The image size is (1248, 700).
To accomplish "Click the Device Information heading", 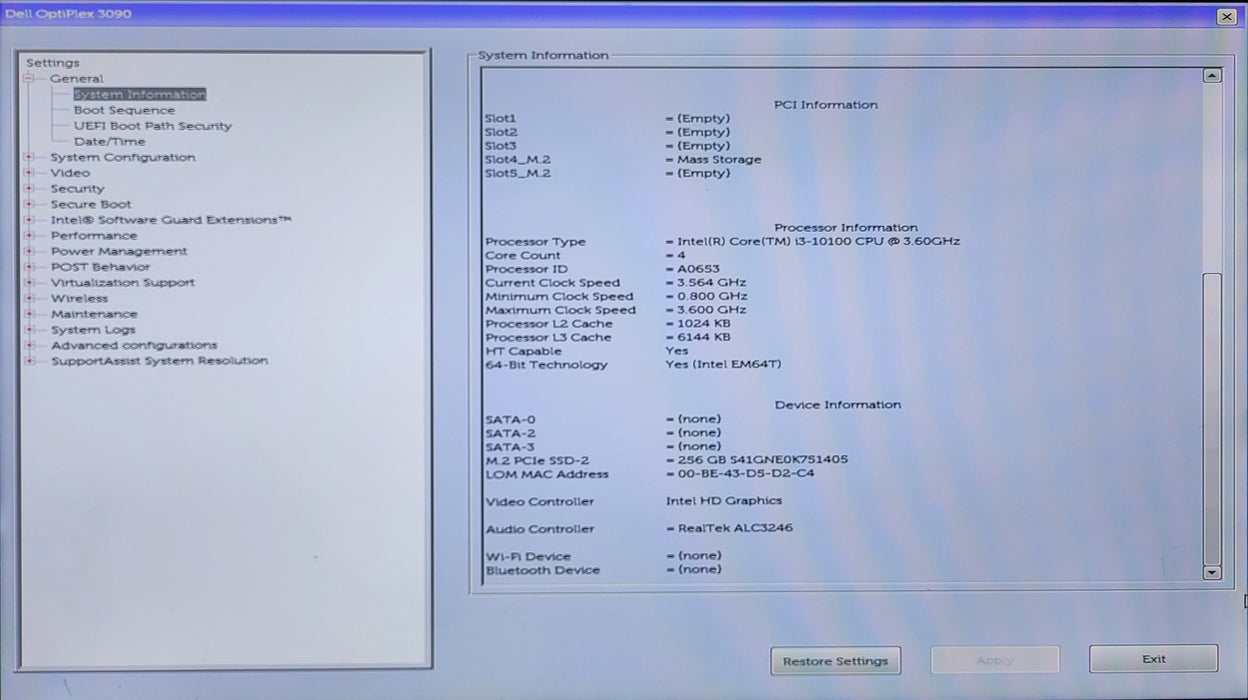I will (x=838, y=405).
